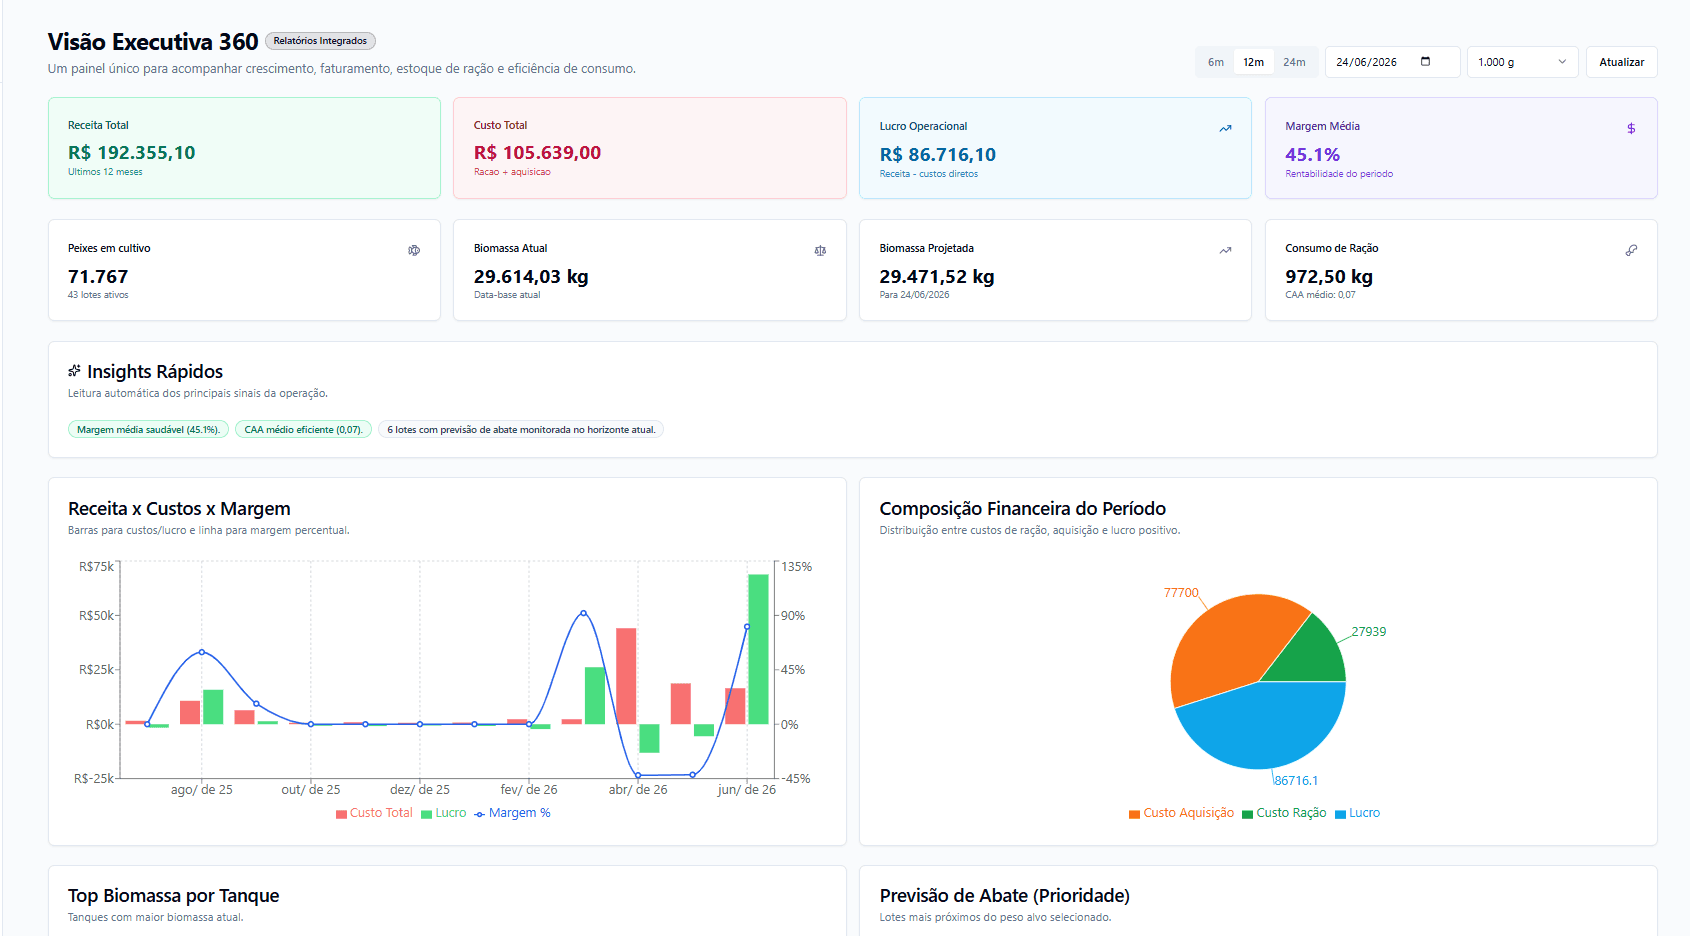Click the Receita Total value R$ 192.355,10
The image size is (1690, 936).
coord(132,153)
